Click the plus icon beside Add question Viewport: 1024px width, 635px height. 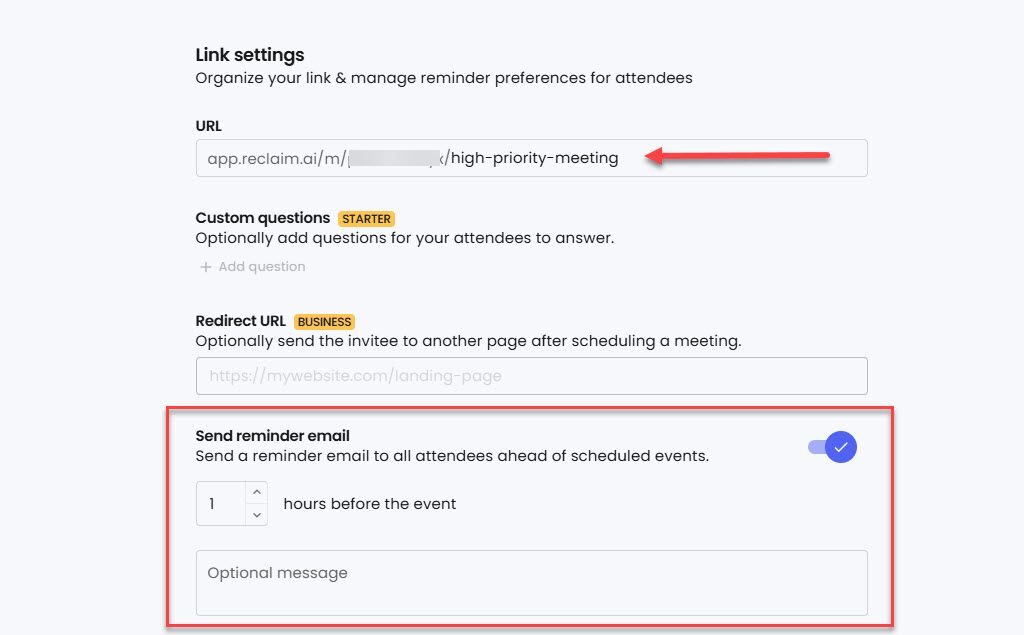pos(206,266)
